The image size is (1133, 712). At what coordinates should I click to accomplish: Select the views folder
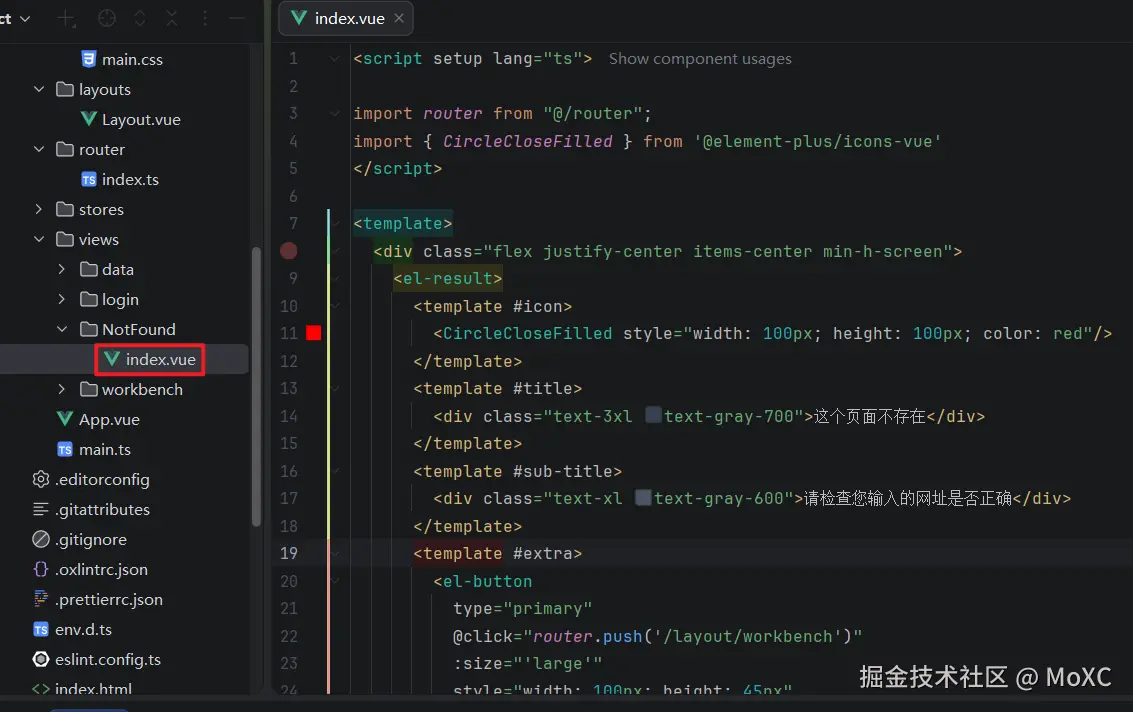98,239
